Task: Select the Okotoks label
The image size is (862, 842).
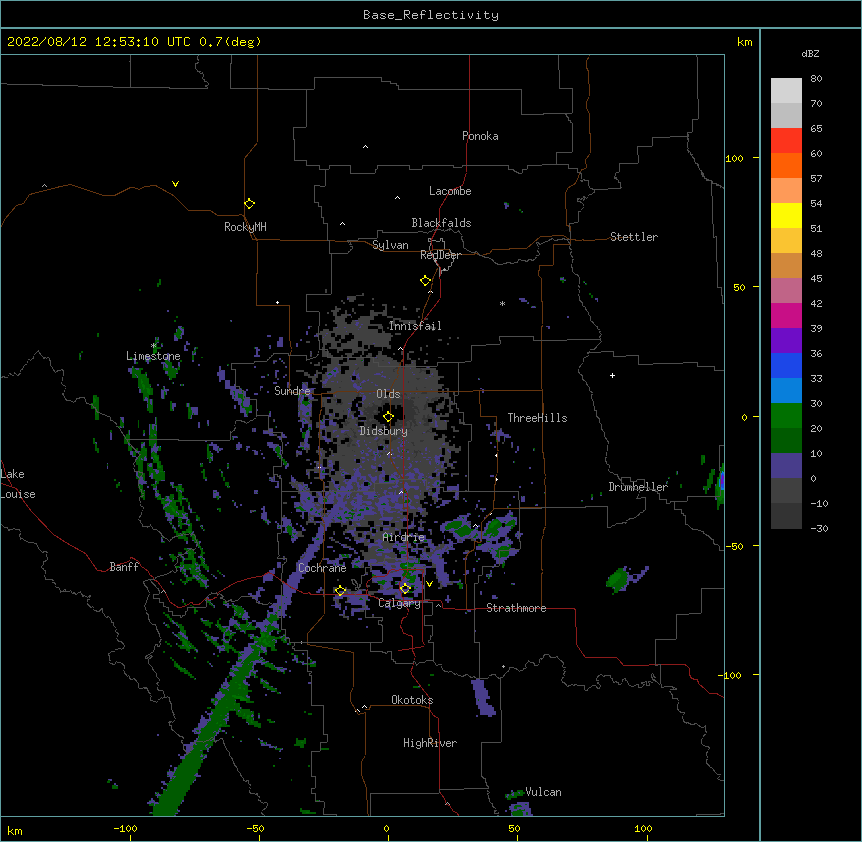Action: (412, 700)
